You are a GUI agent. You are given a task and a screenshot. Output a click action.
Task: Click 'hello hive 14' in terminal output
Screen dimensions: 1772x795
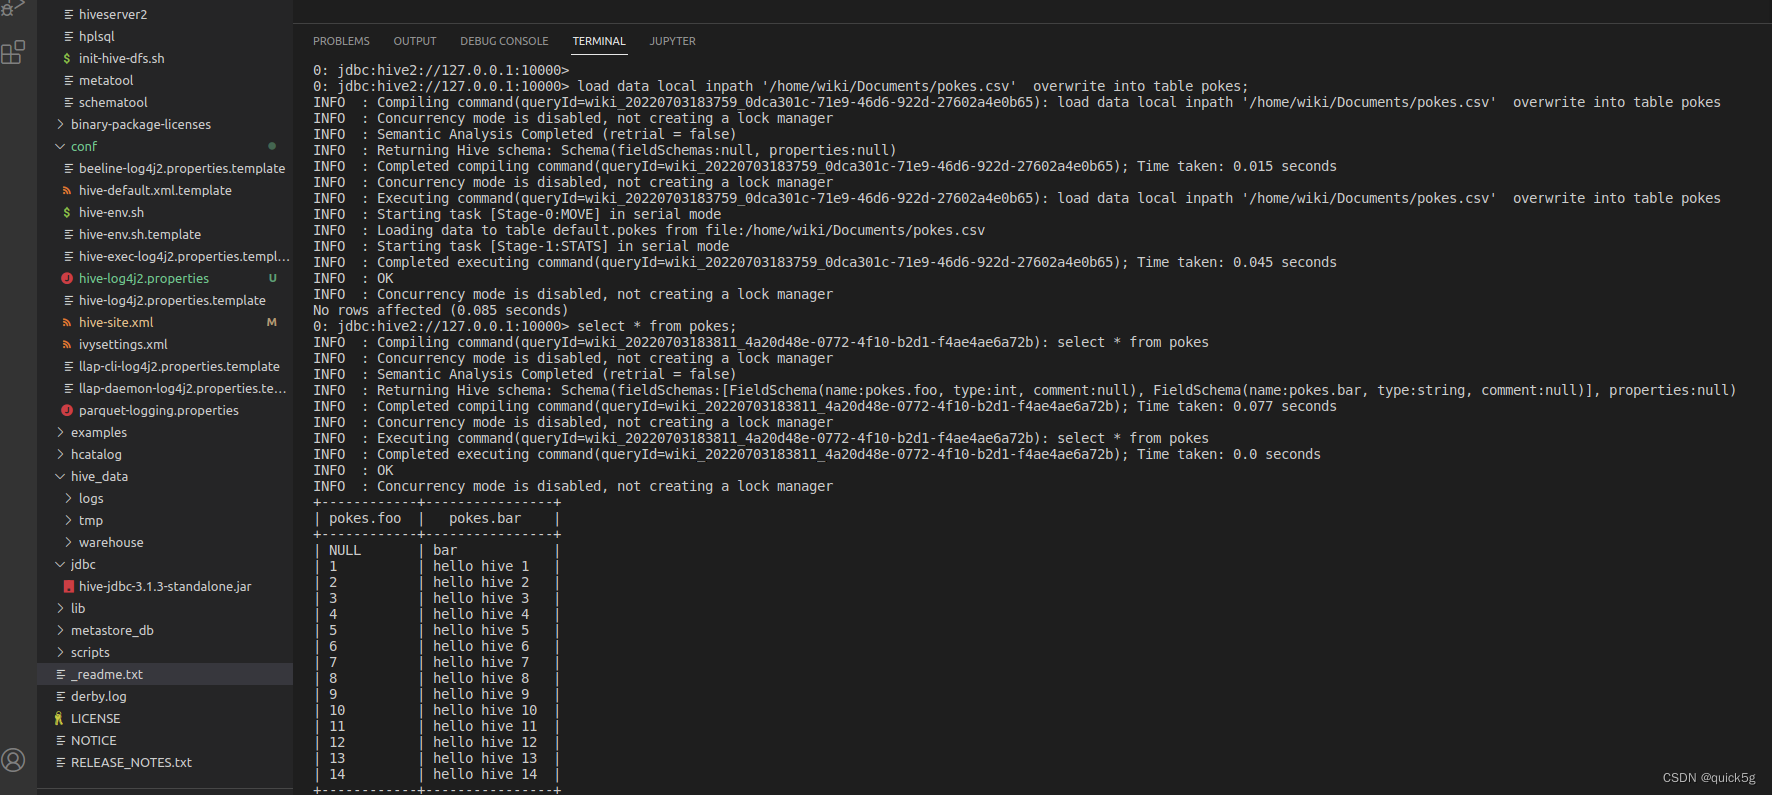pyautogui.click(x=485, y=775)
